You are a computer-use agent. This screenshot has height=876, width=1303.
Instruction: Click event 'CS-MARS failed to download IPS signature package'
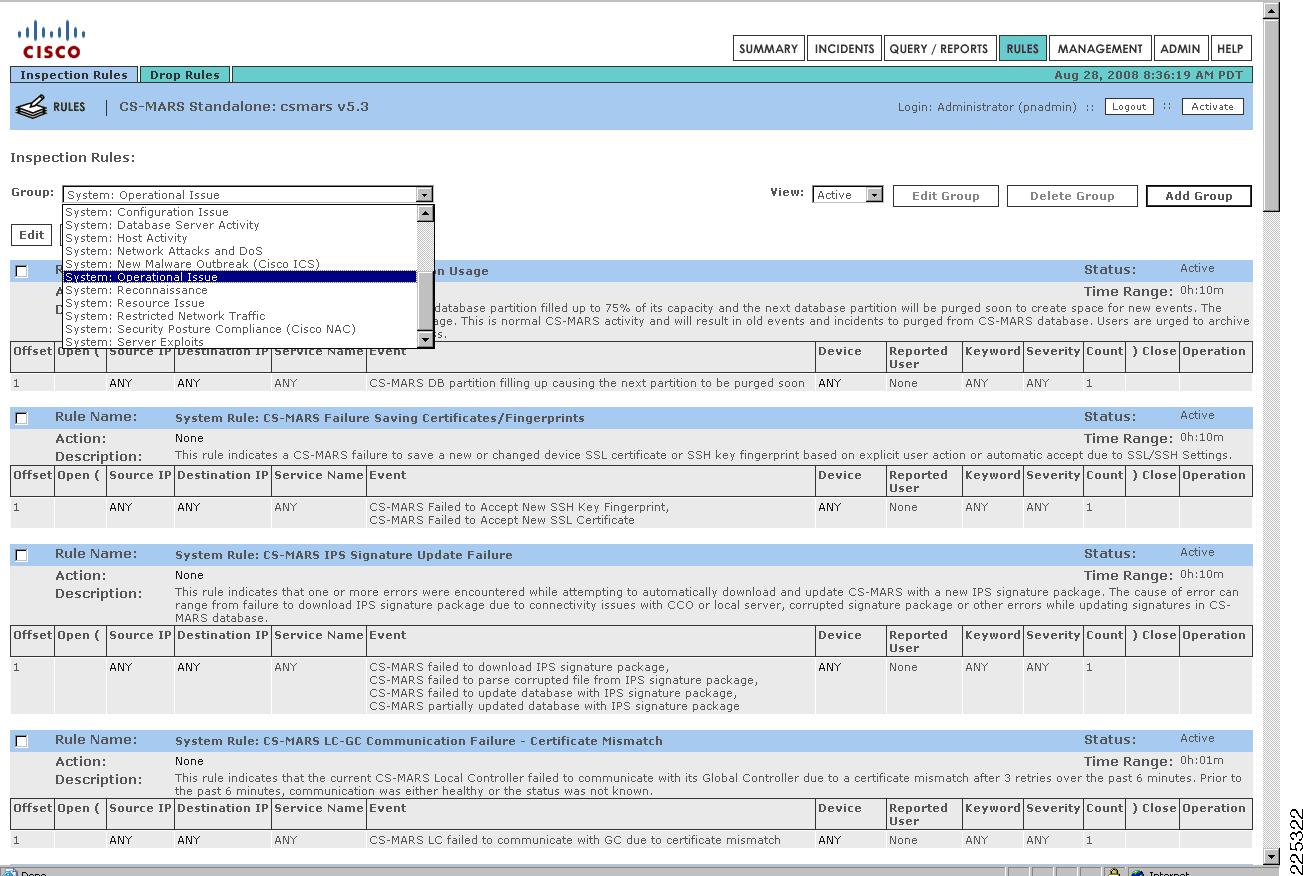(519, 667)
